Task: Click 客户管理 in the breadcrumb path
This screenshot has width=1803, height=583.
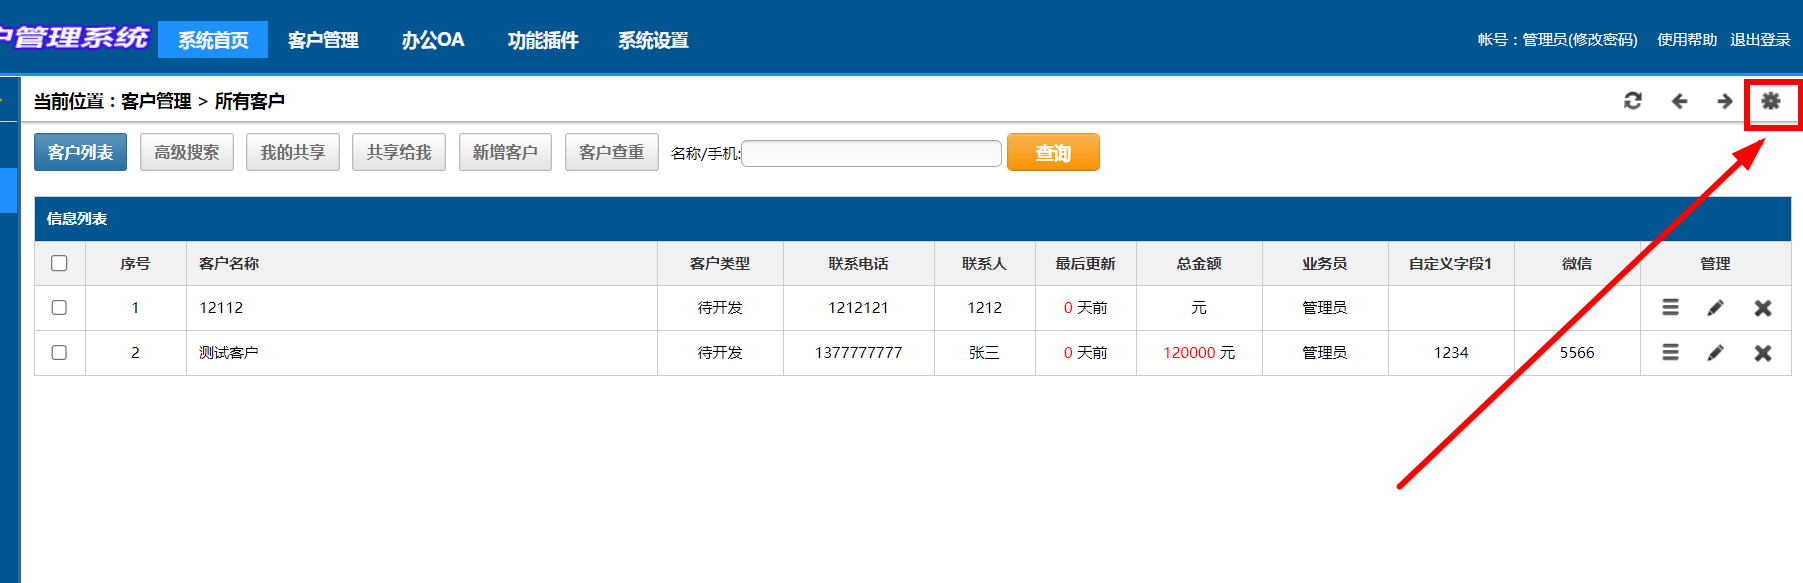Action: pos(156,101)
